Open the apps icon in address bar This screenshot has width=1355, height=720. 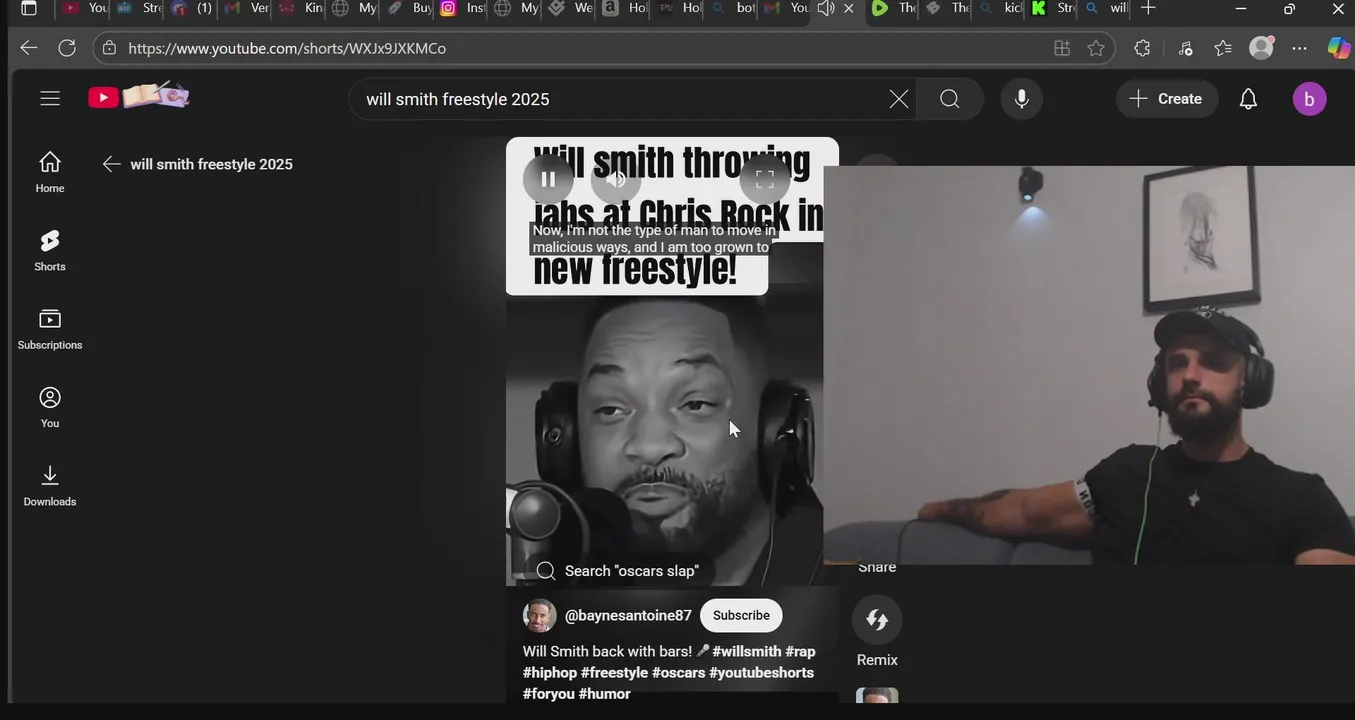point(1062,48)
